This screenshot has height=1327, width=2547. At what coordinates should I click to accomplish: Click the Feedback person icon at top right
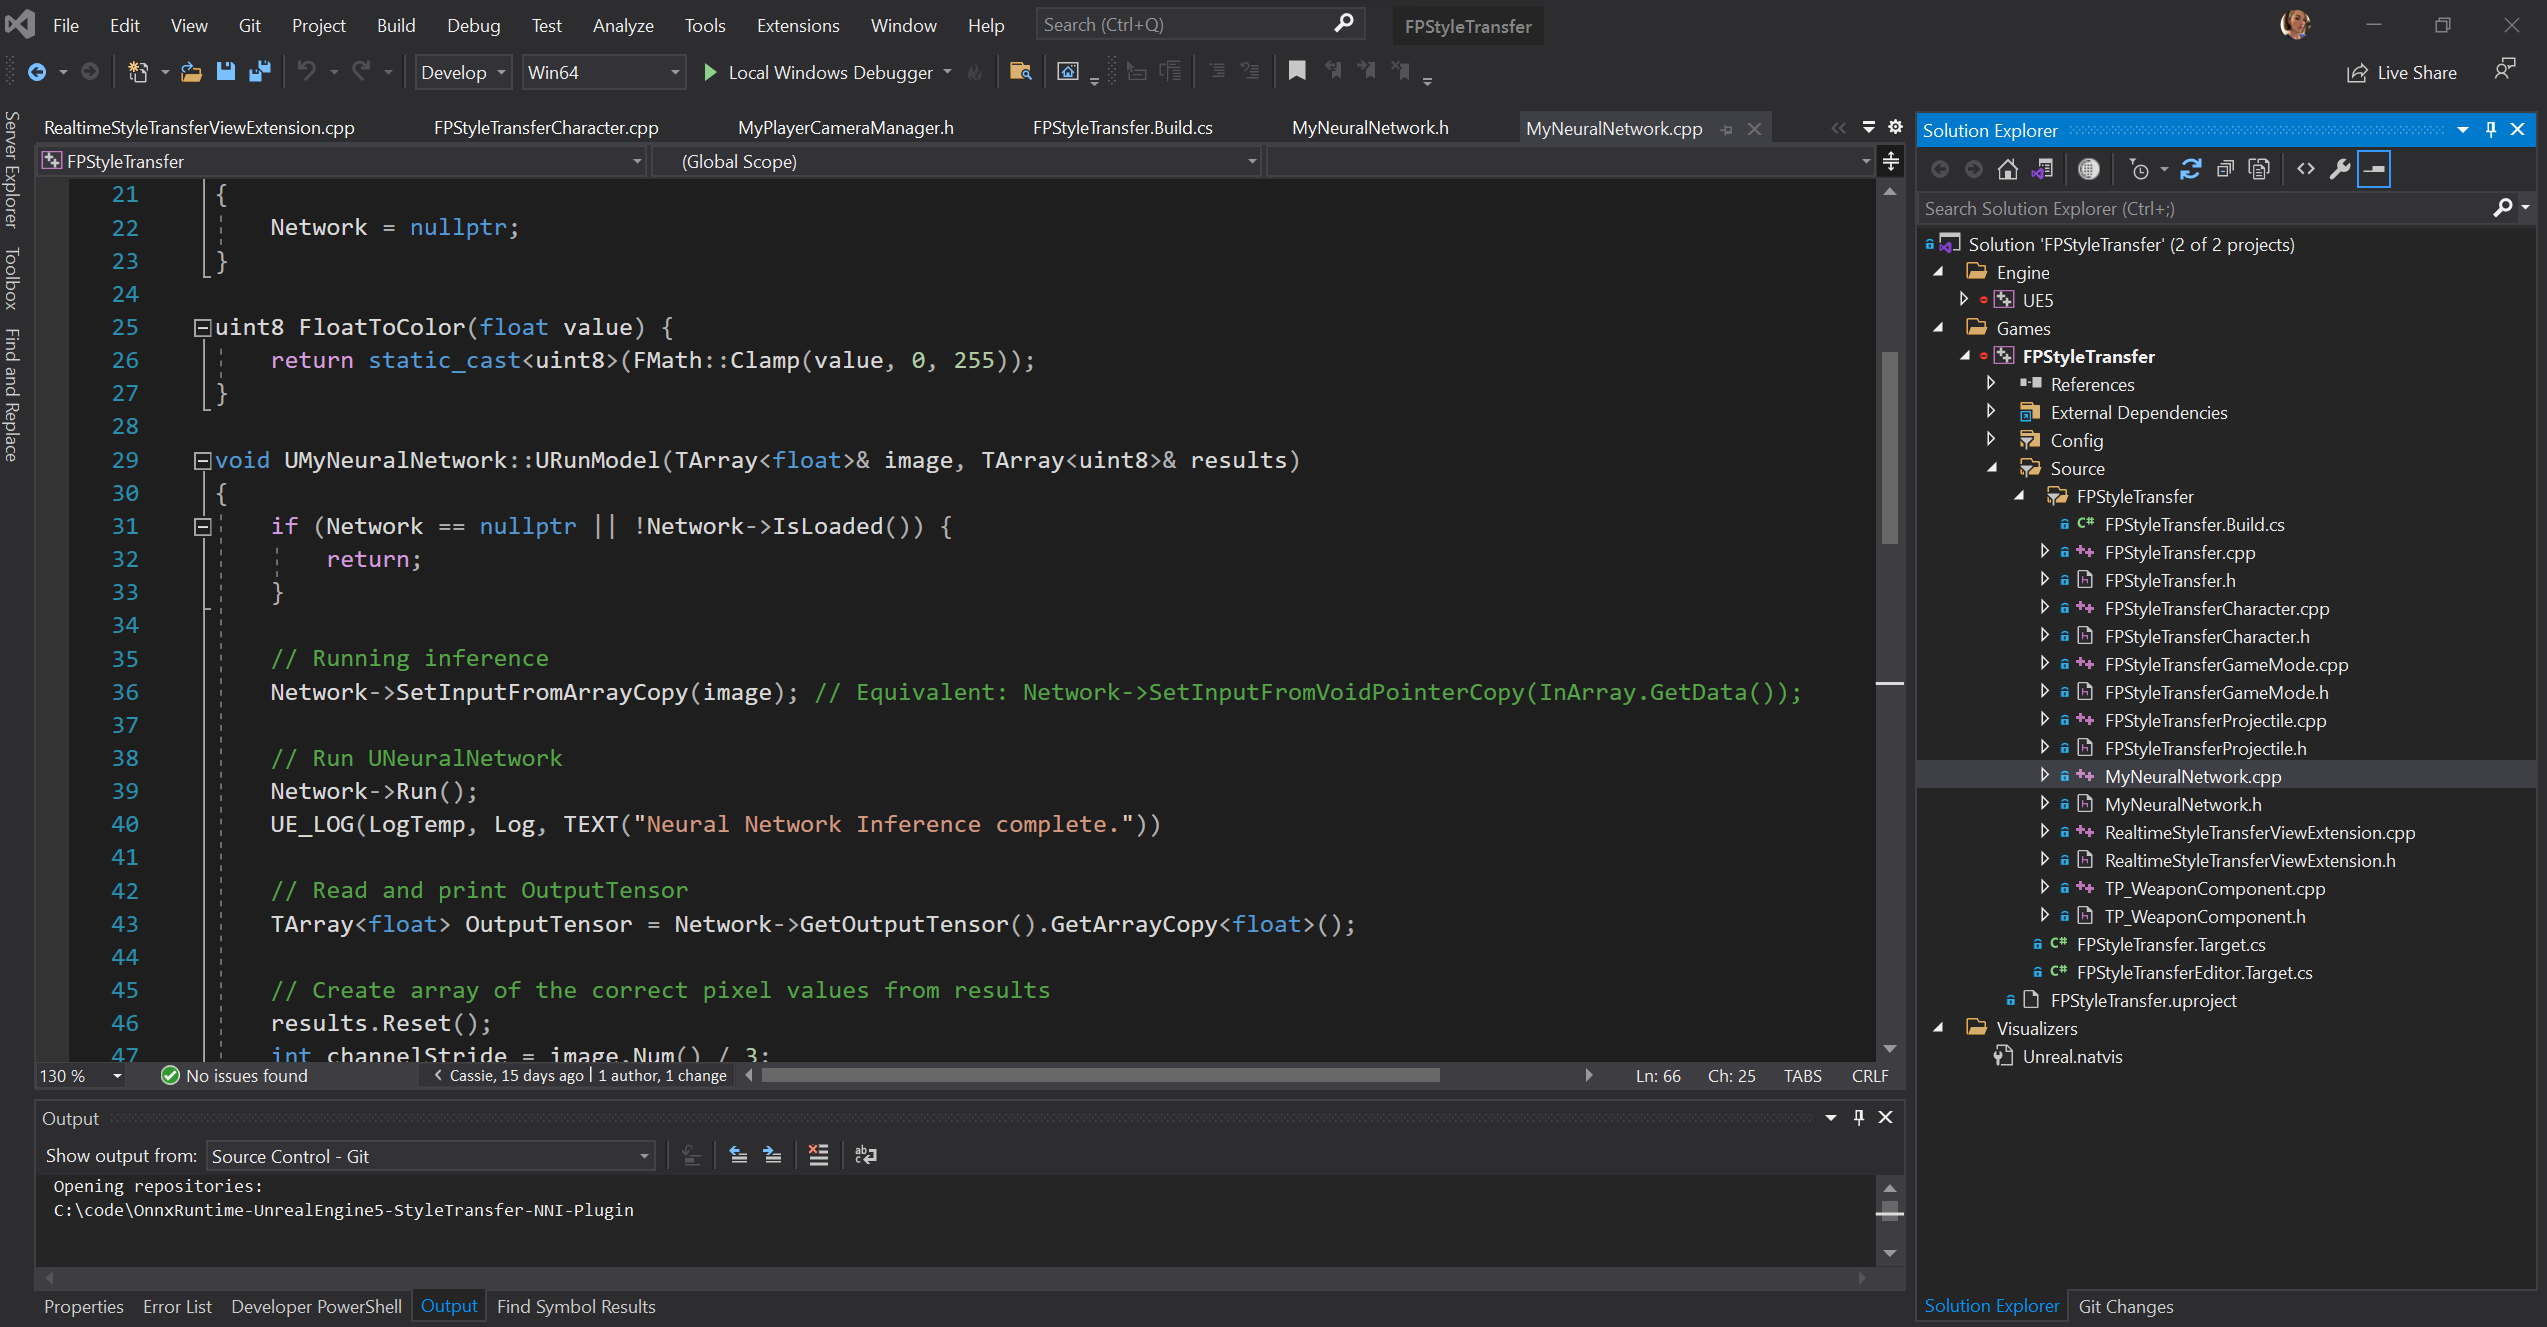tap(2504, 70)
